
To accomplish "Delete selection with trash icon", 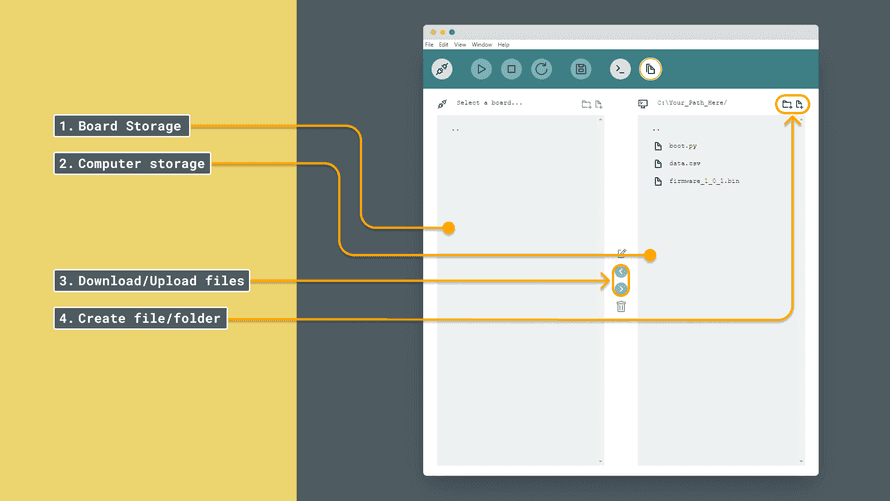I will tap(621, 306).
